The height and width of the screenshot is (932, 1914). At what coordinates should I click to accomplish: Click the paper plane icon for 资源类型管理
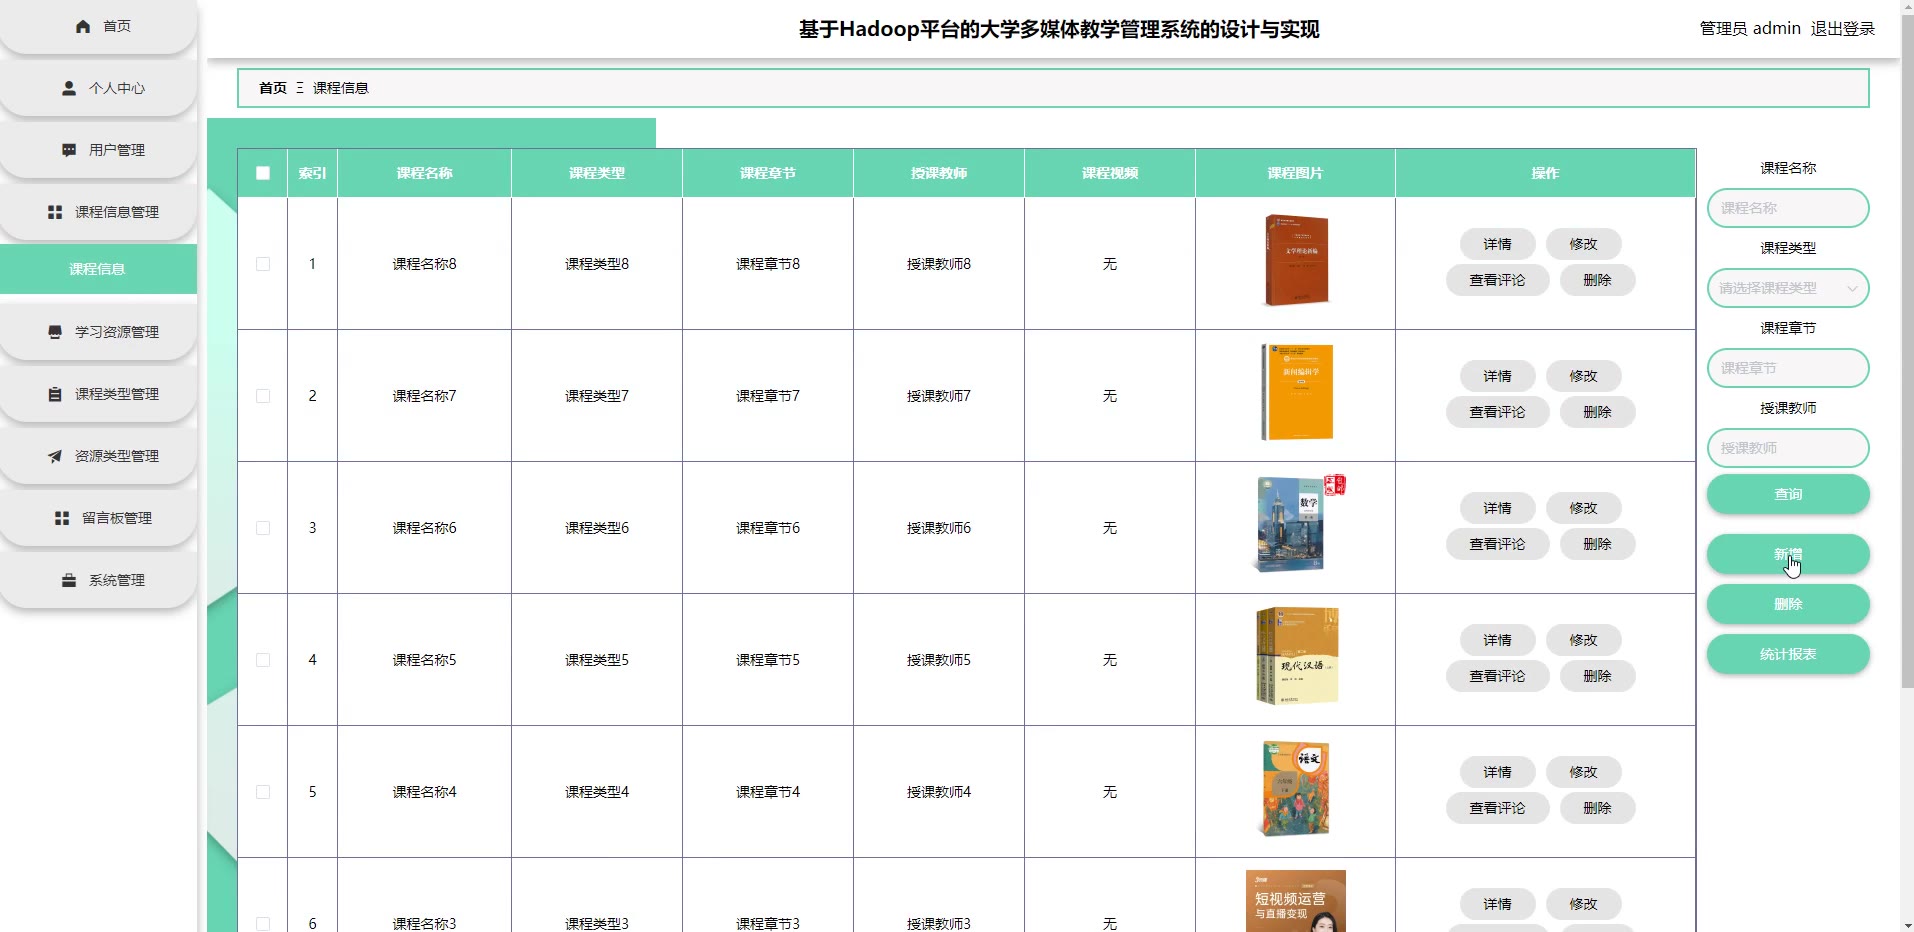(55, 456)
